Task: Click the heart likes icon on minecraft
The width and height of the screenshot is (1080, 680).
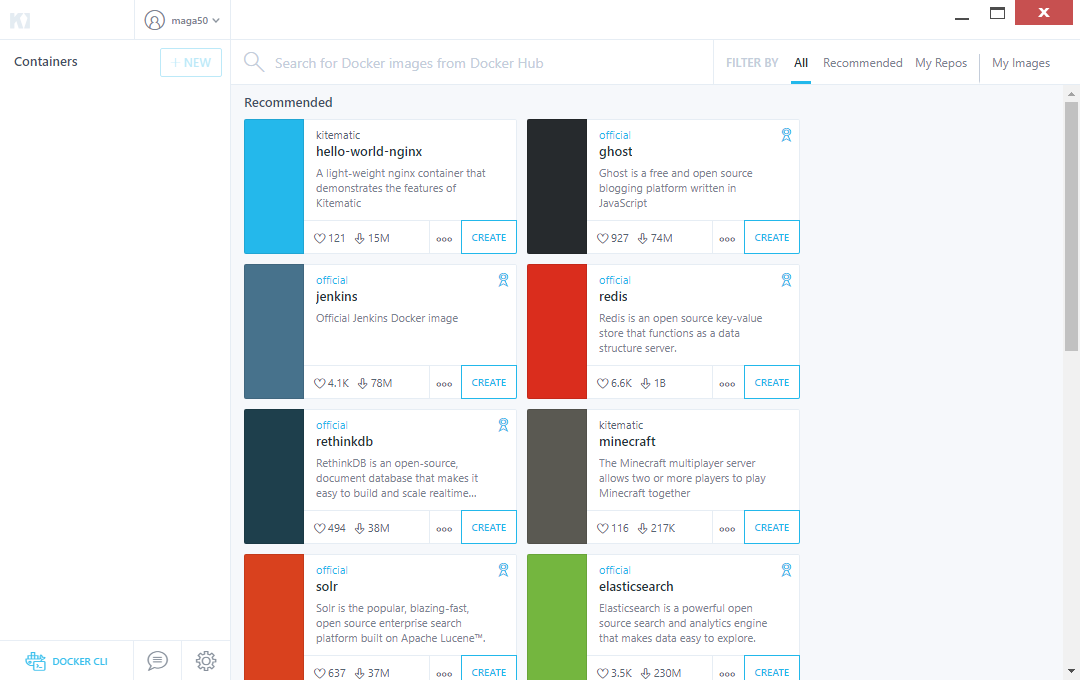Action: [x=603, y=528]
